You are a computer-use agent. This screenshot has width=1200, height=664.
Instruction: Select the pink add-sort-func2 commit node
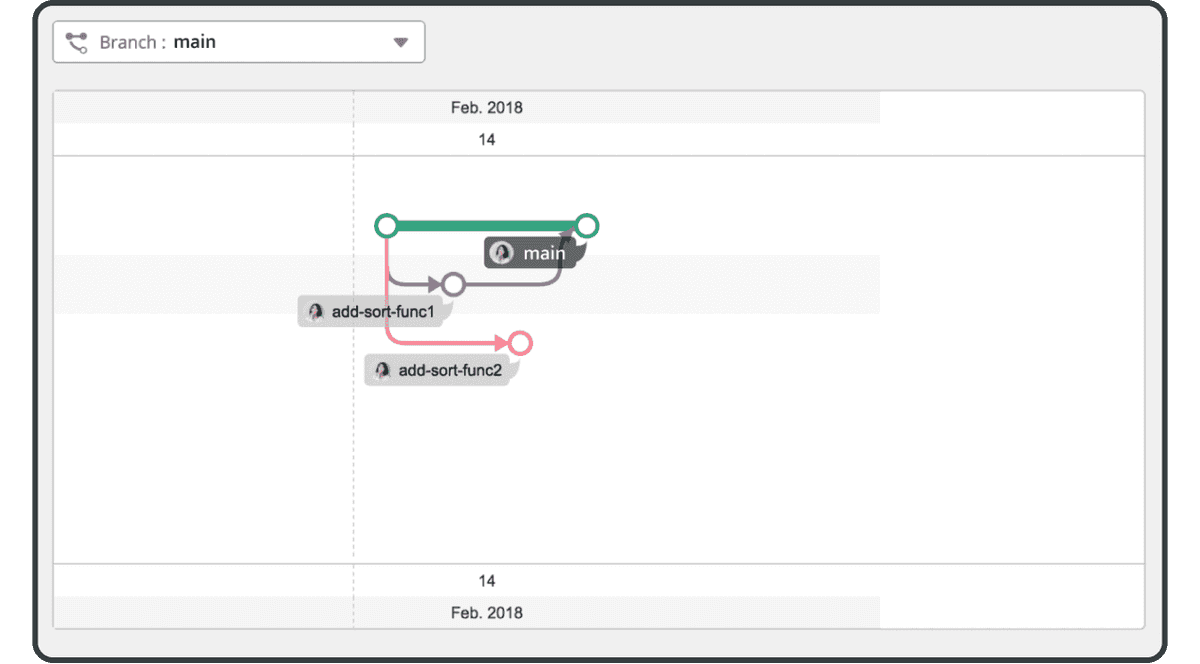pos(519,344)
